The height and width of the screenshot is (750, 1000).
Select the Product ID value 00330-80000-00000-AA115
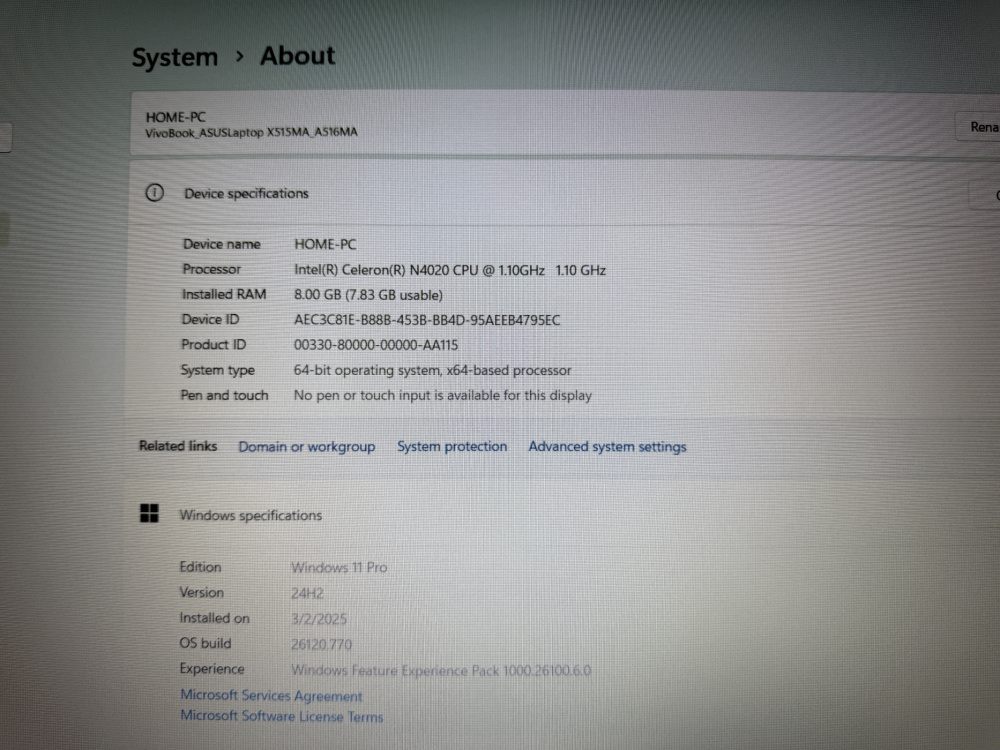[x=376, y=345]
